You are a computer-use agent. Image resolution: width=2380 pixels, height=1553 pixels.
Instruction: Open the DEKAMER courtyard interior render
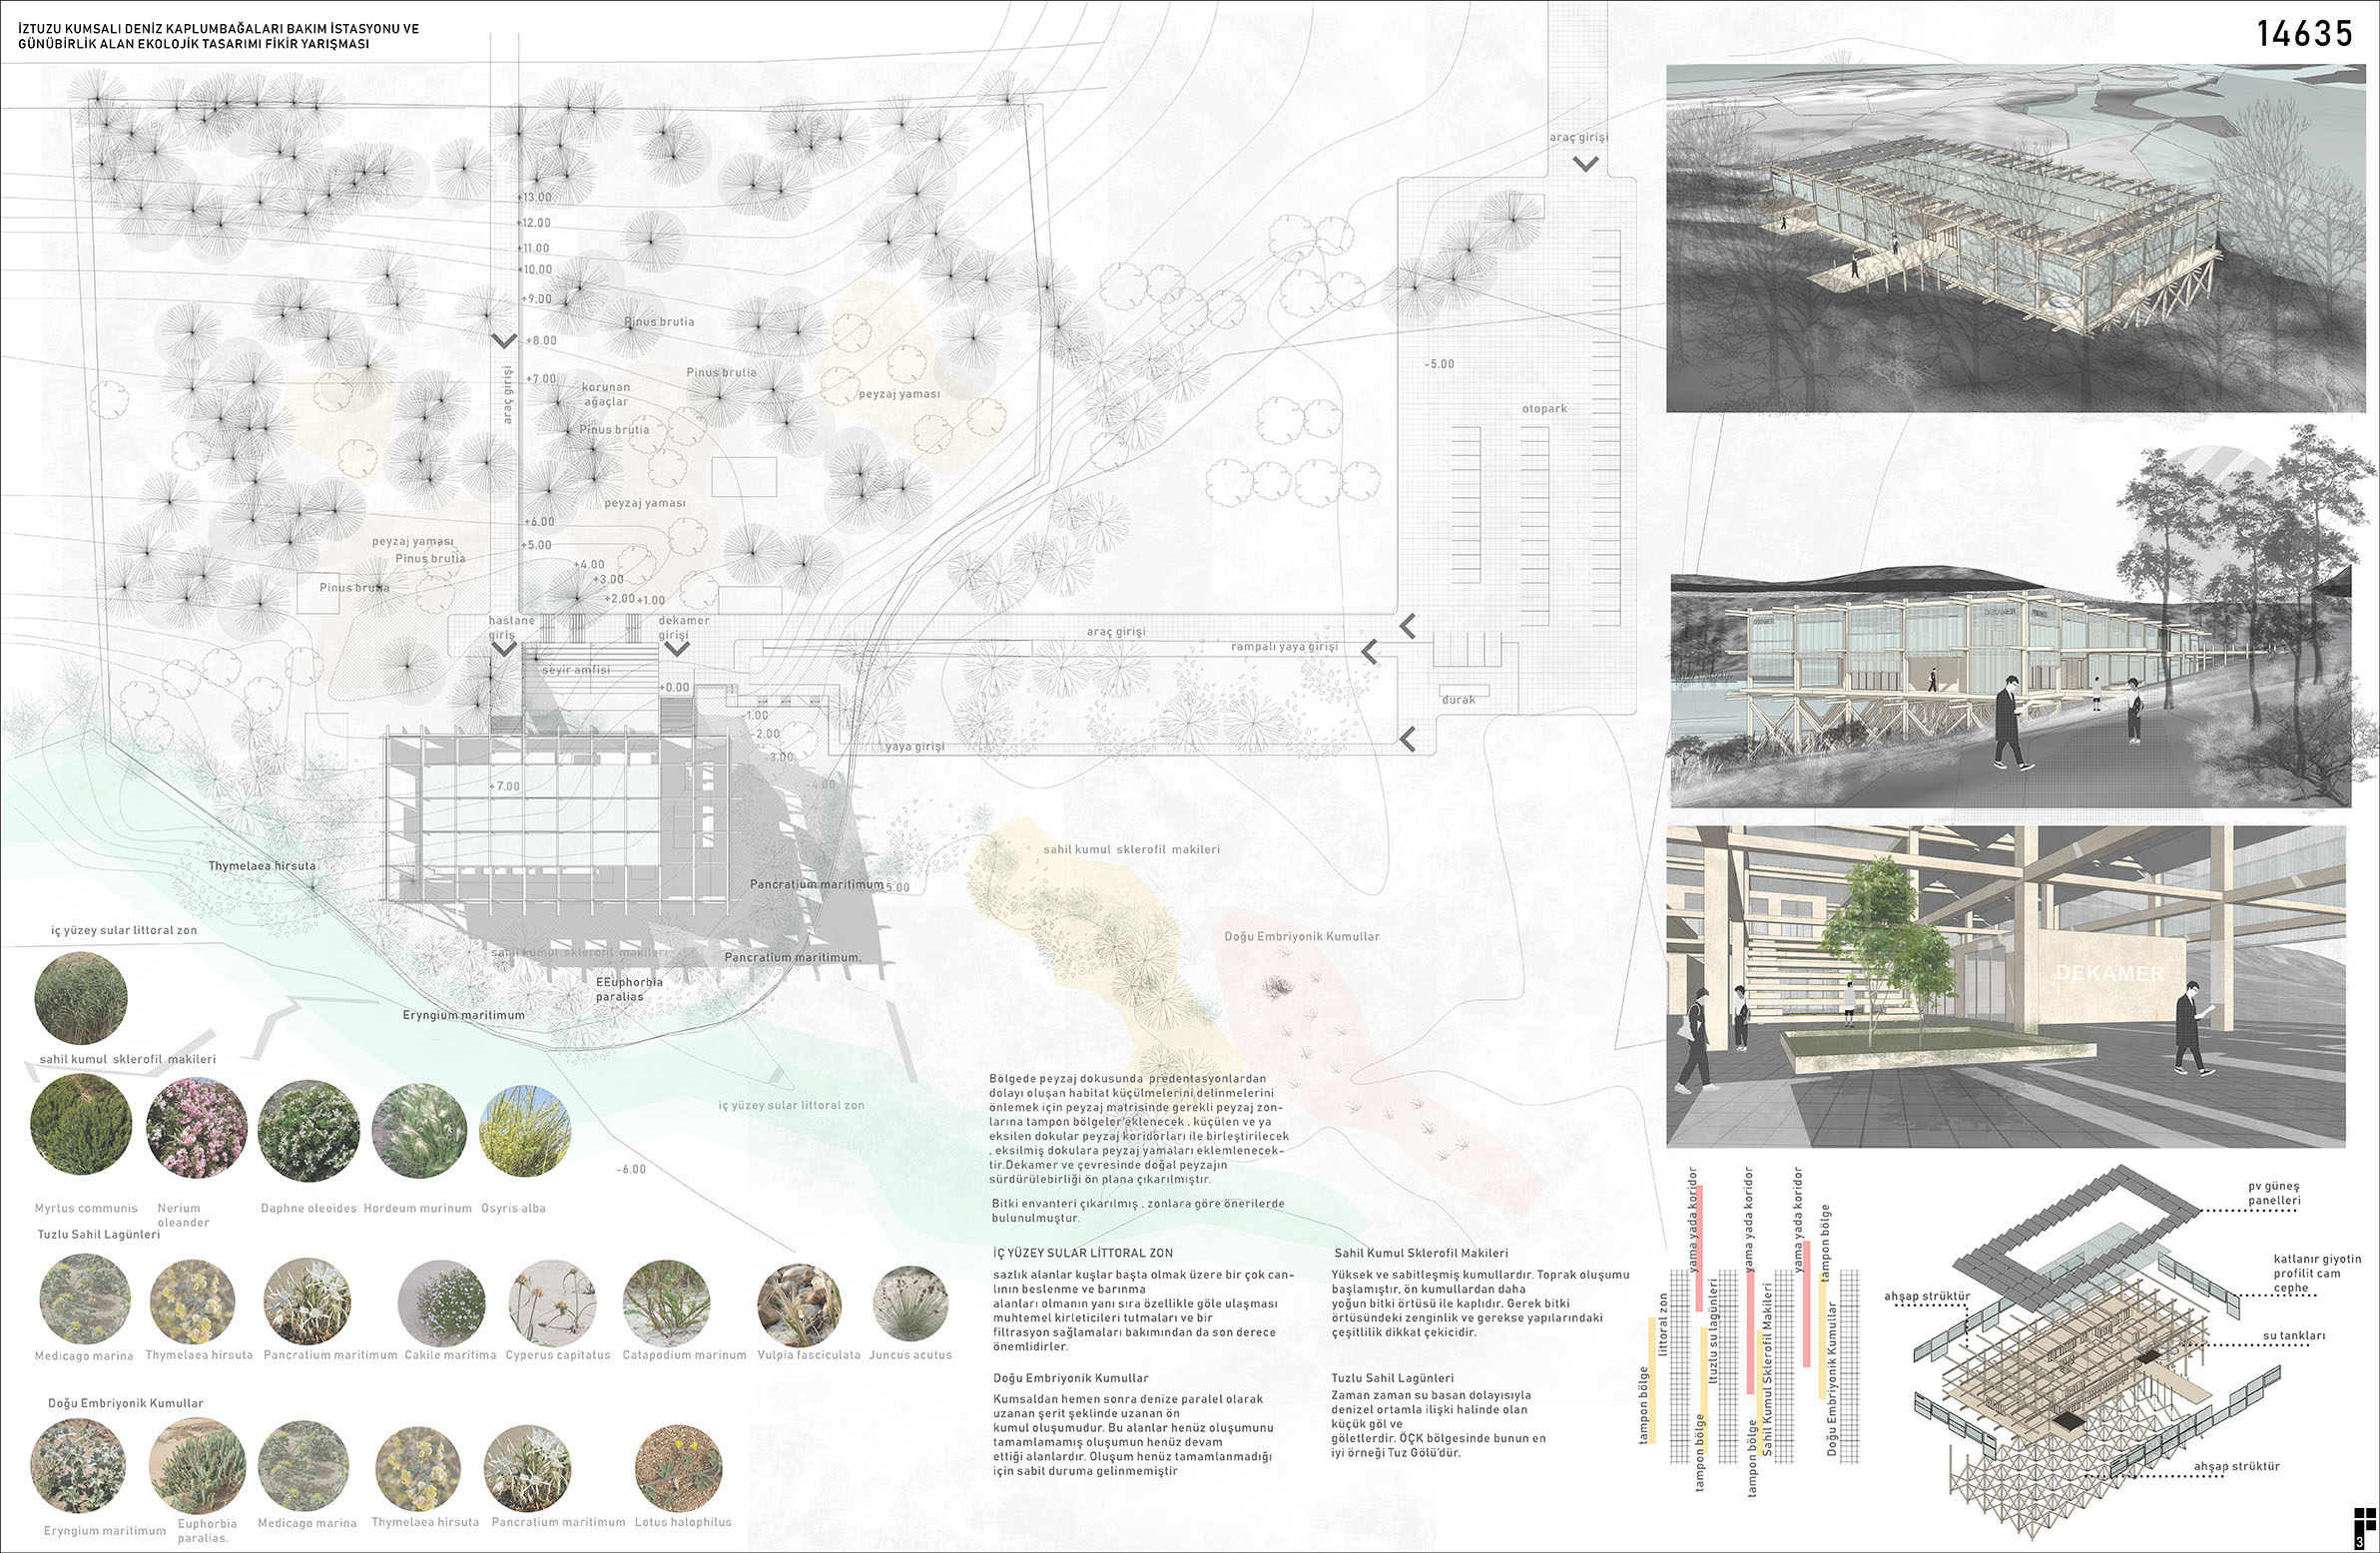[x=2005, y=985]
